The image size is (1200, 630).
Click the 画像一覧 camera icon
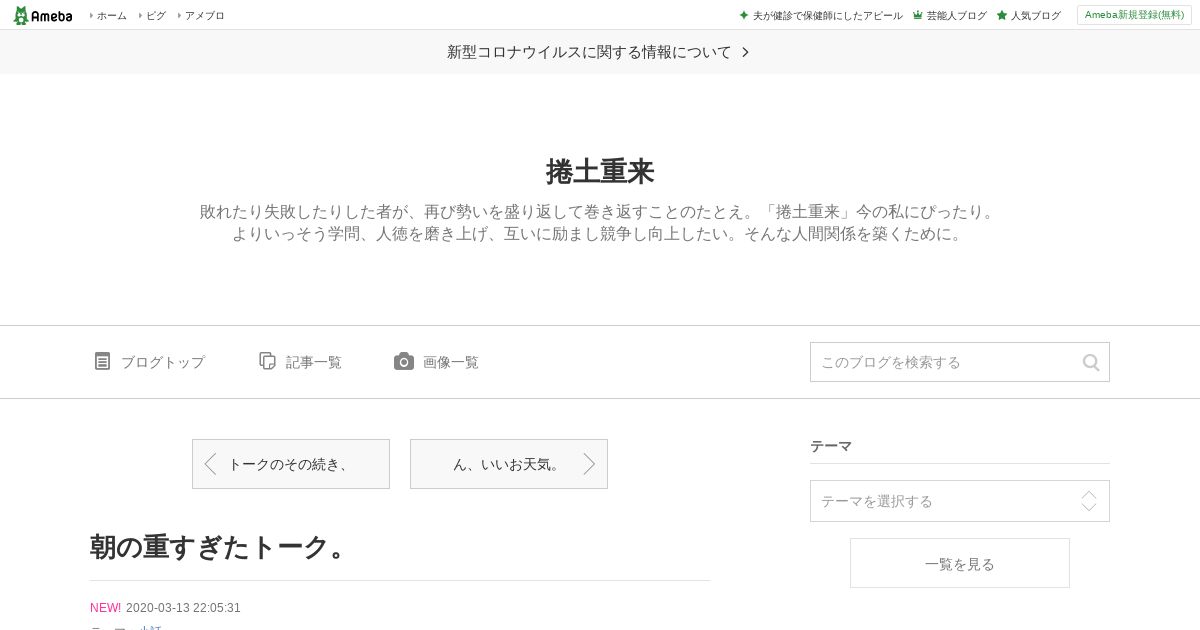click(x=403, y=361)
